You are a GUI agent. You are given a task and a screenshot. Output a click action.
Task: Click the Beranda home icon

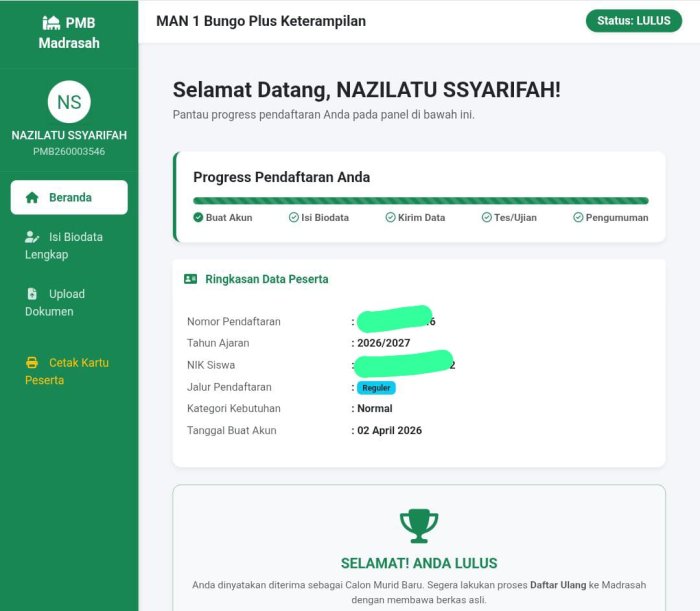pos(32,197)
